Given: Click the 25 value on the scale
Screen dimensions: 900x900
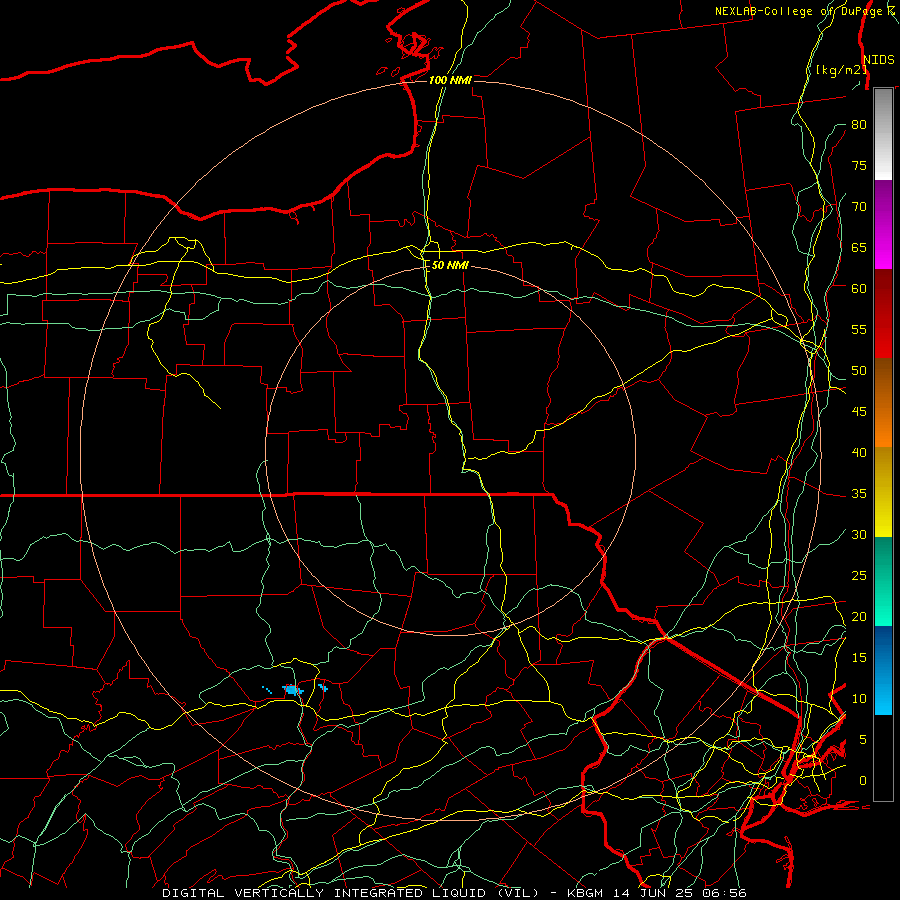Looking at the screenshot, I should tap(859, 575).
